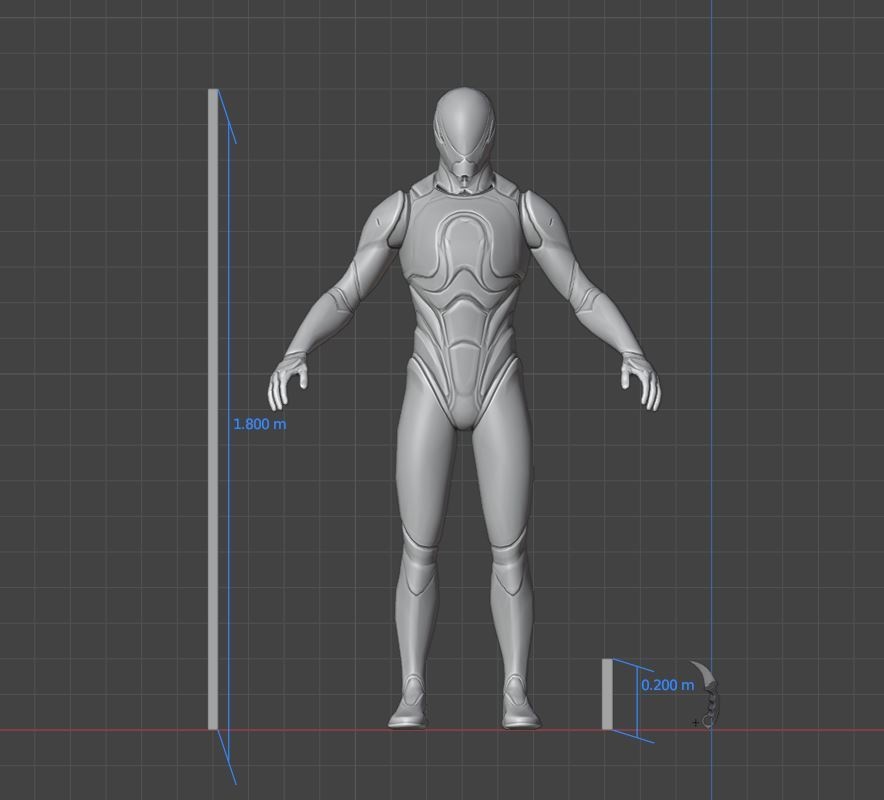The image size is (884, 800).
Task: Click the top edge of the tall plank
Action: (213, 92)
